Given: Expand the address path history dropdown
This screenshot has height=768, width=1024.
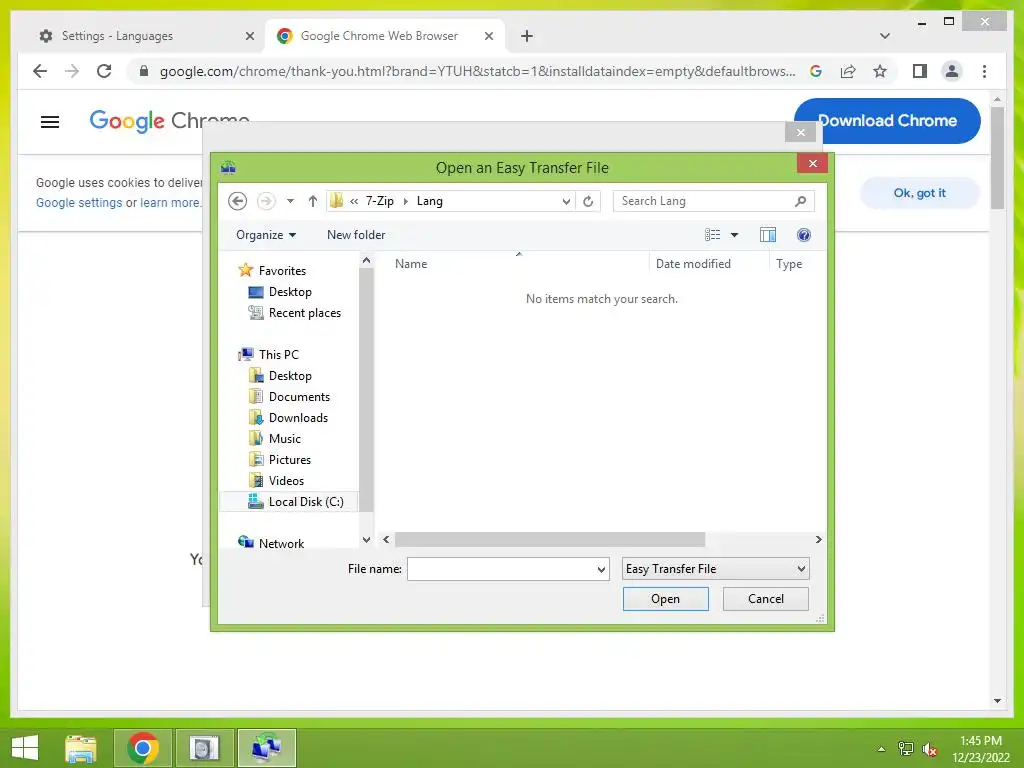Looking at the screenshot, I should [566, 201].
